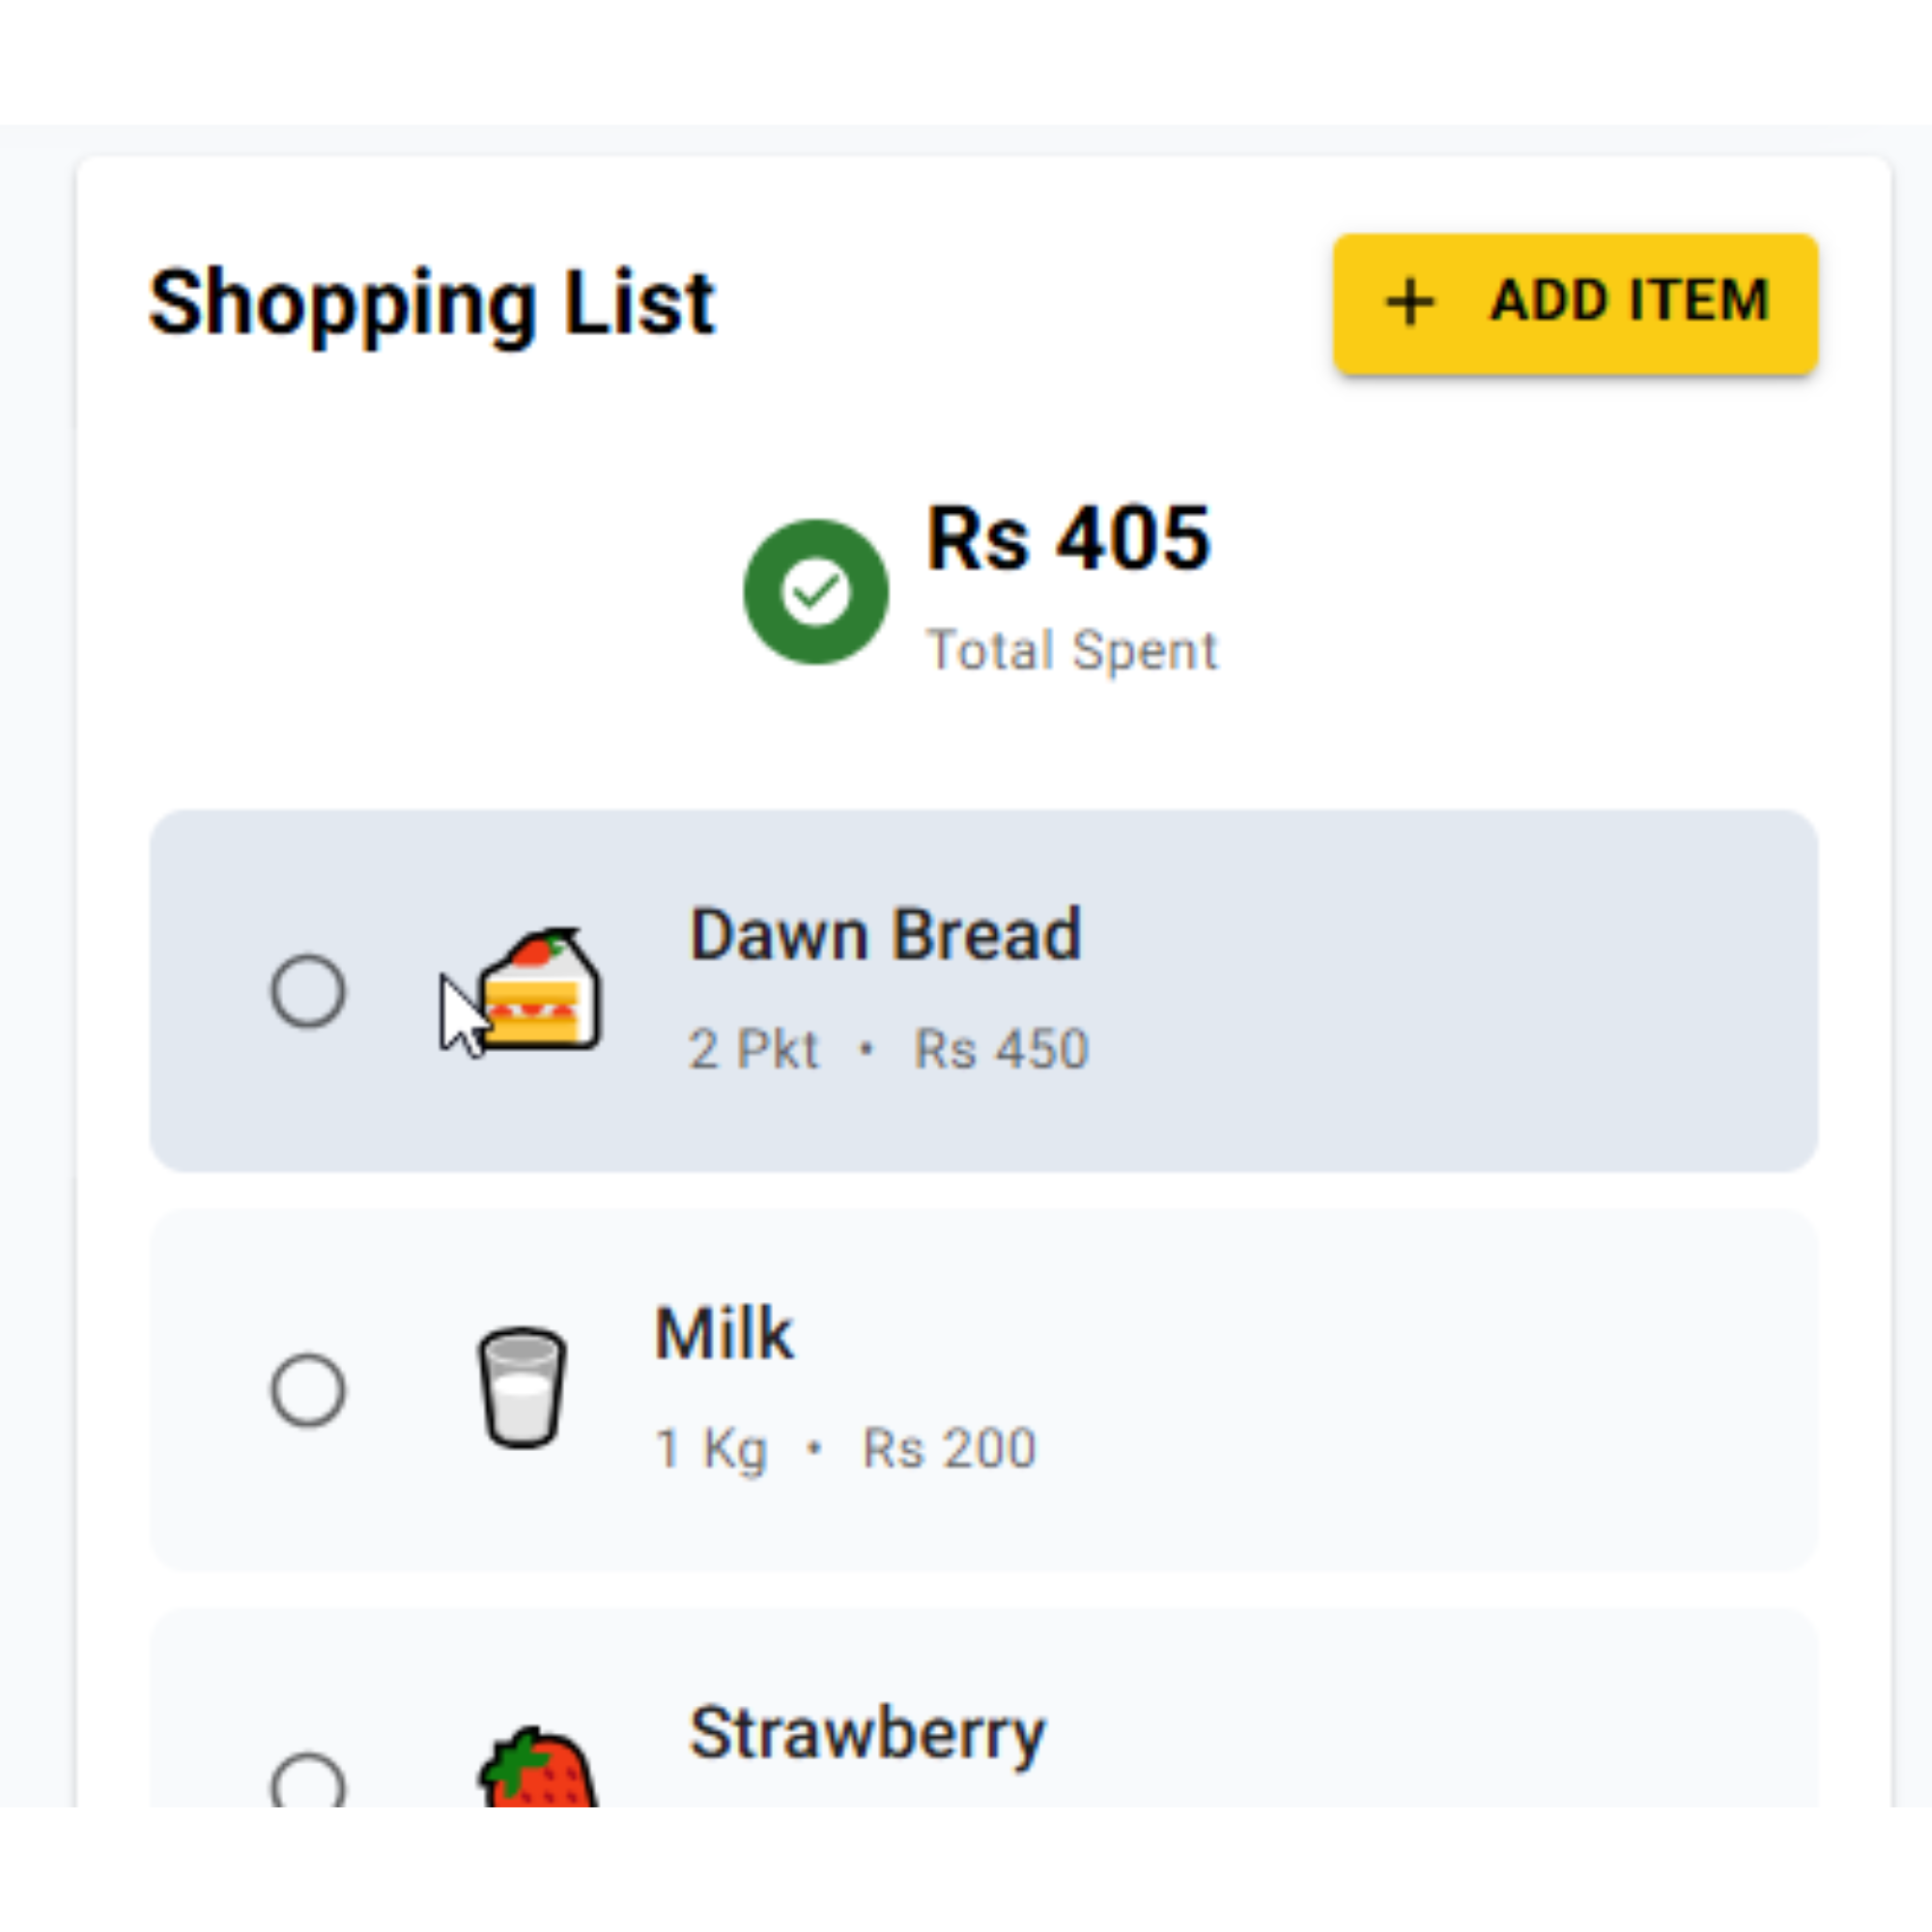Click the ADD ITEM button
Viewport: 1932px width, 1932px height.
[x=1575, y=303]
